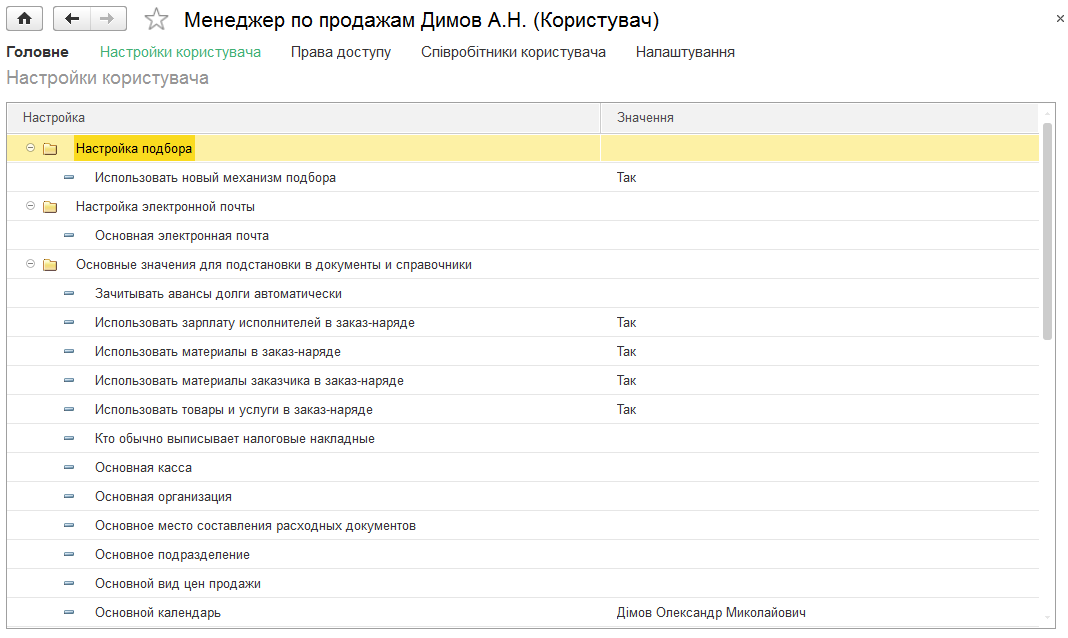Click item icon beside Использовать товары и услуги
The image size is (1068, 638).
coord(69,409)
